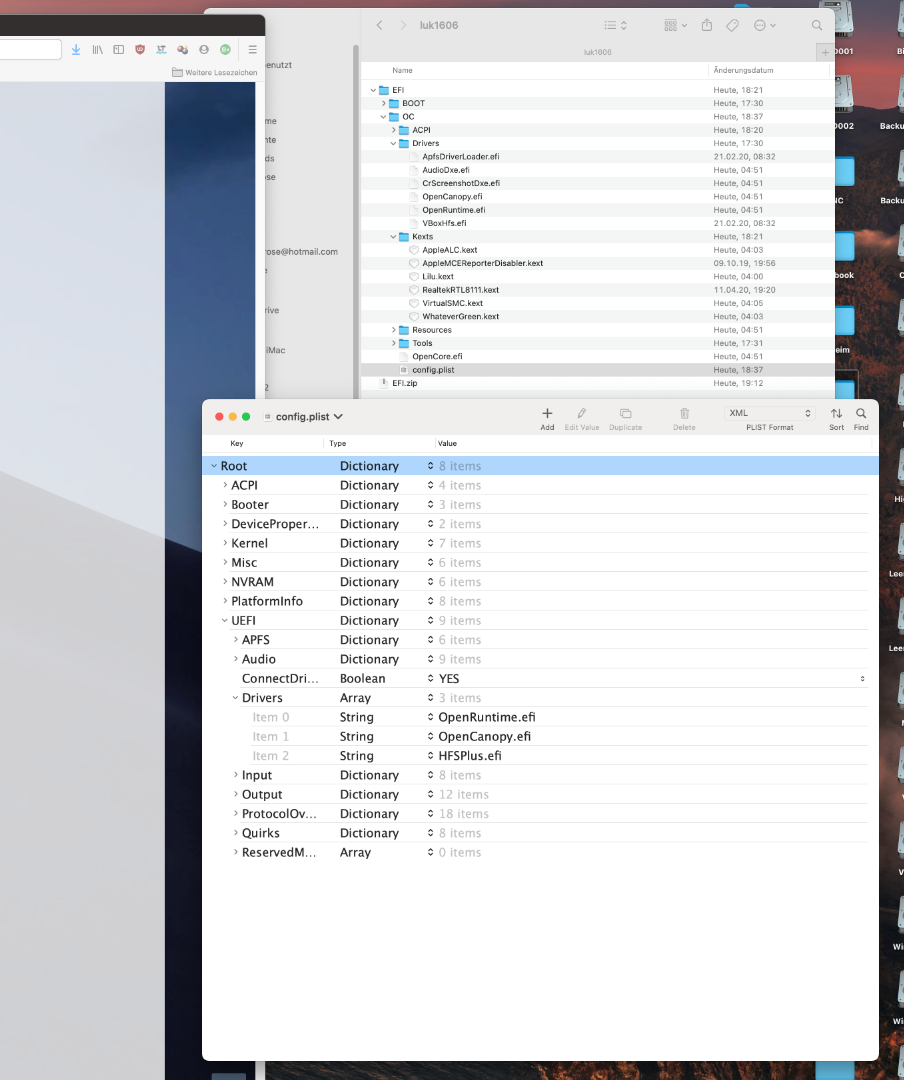Screen dimensions: 904x1080
Task: Click the Finder Share icon
Action: coord(707,25)
